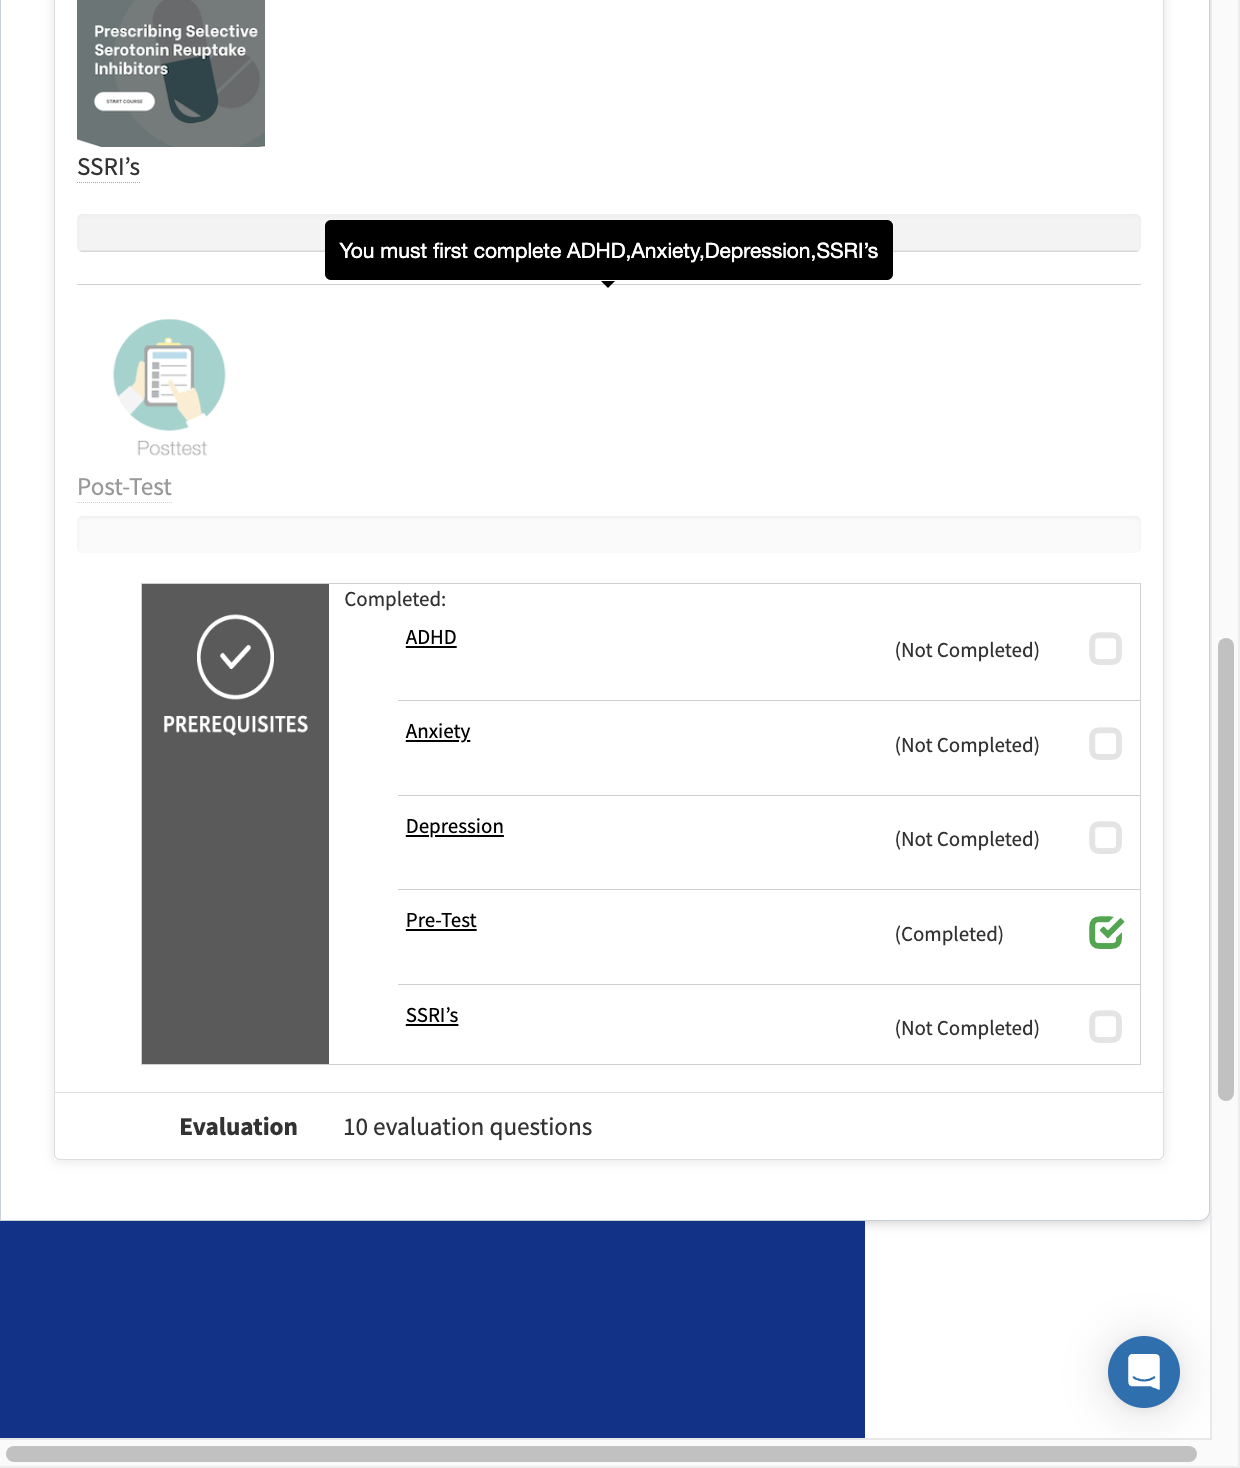Click the '(Not Completed)' status beside Depression
Viewport: 1240px width, 1468px height.
click(967, 839)
